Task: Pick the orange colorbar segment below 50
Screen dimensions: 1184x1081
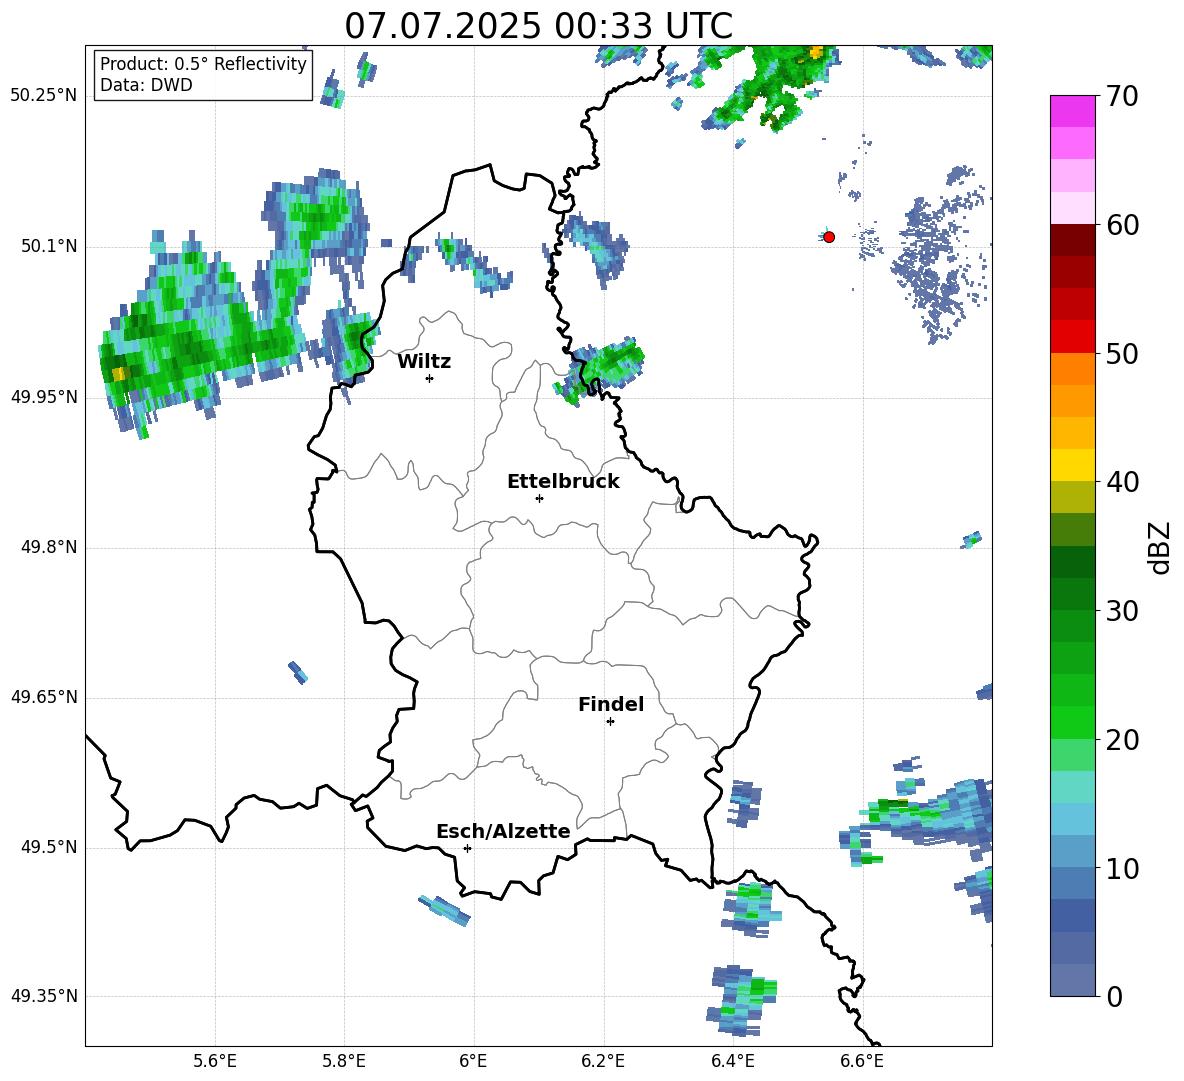Action: click(1072, 369)
